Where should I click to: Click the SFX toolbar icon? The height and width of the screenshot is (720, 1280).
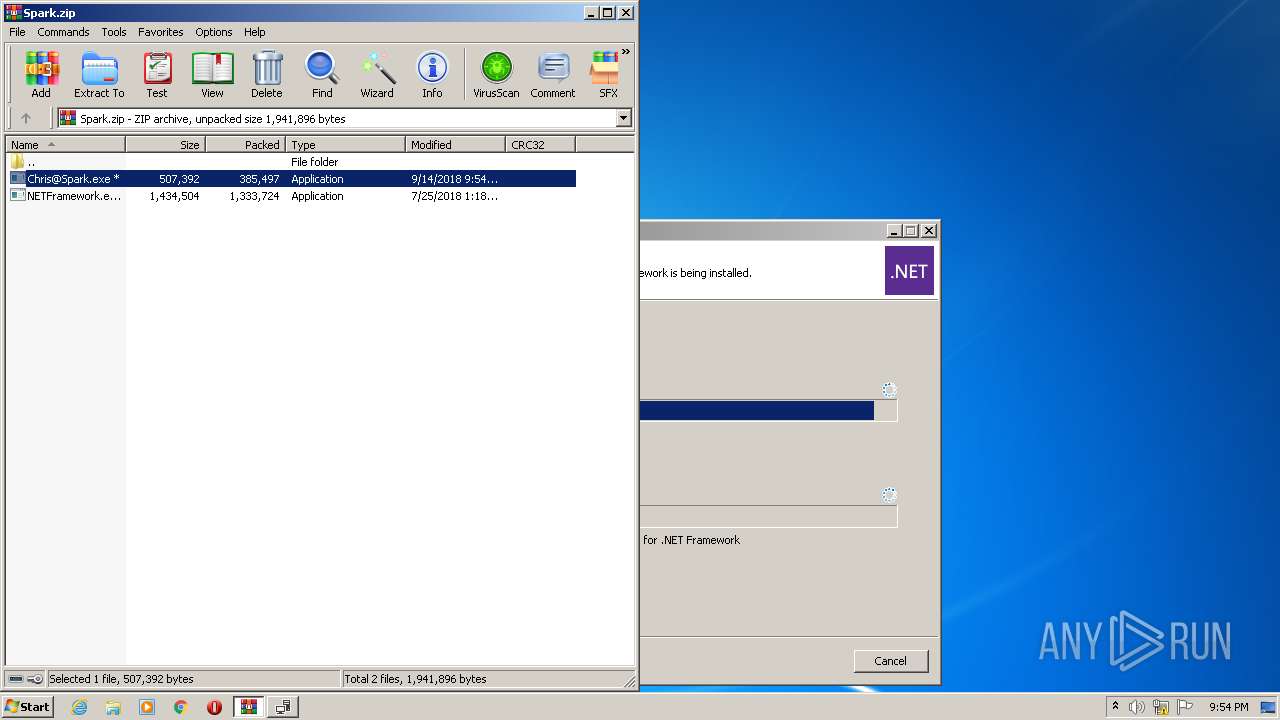tap(608, 75)
